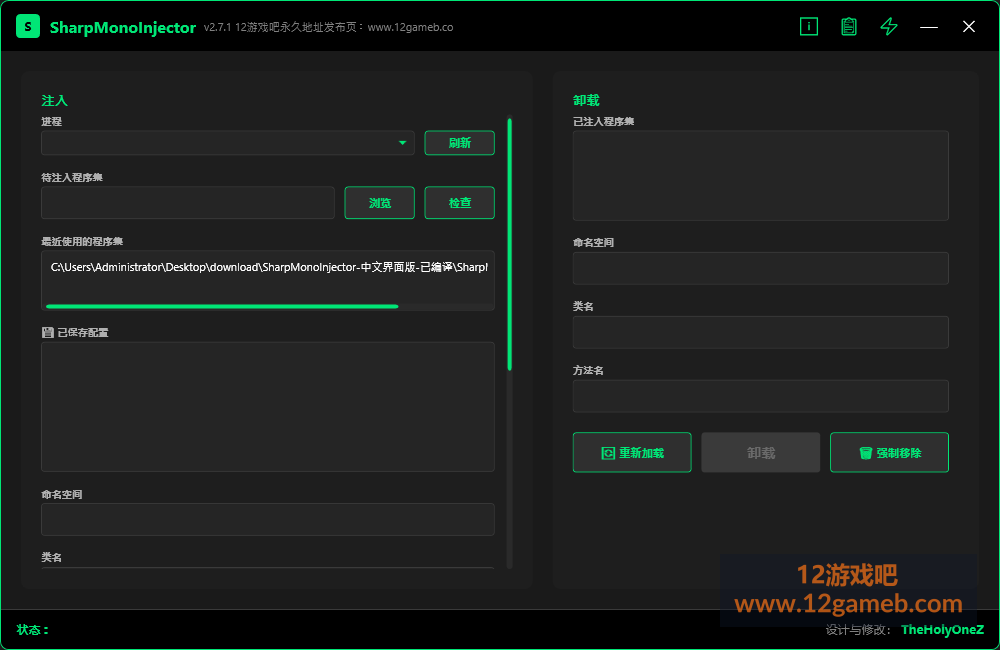
Task: Click the 卸载 unload button
Action: pyautogui.click(x=761, y=452)
